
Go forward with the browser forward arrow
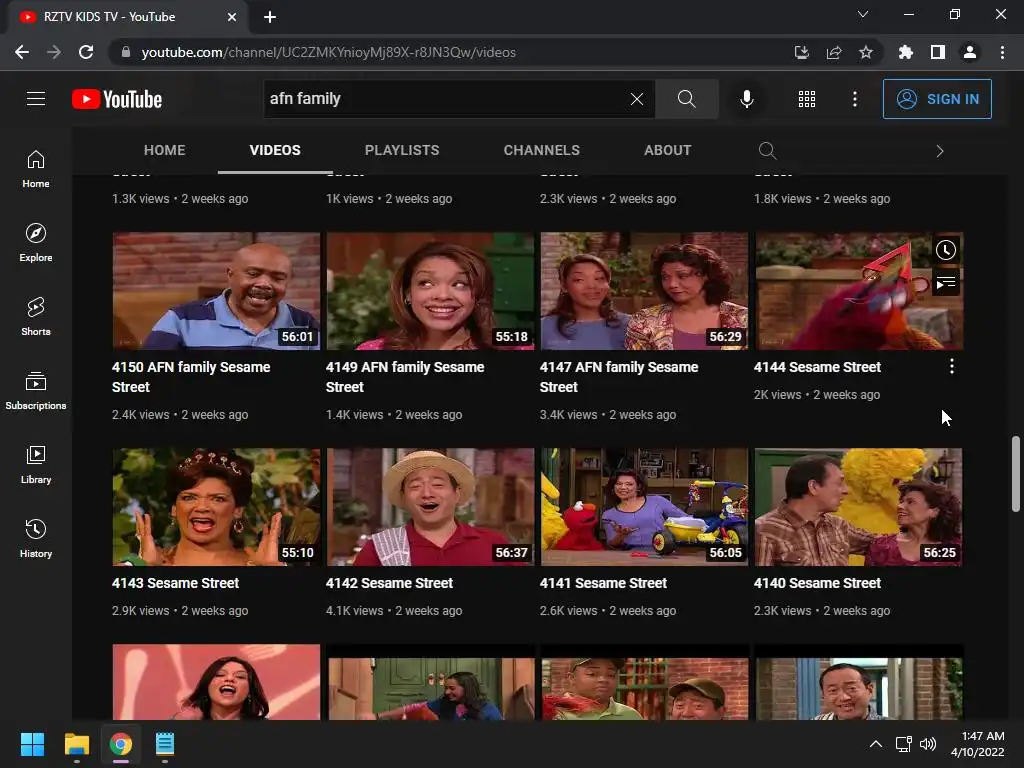coord(54,52)
